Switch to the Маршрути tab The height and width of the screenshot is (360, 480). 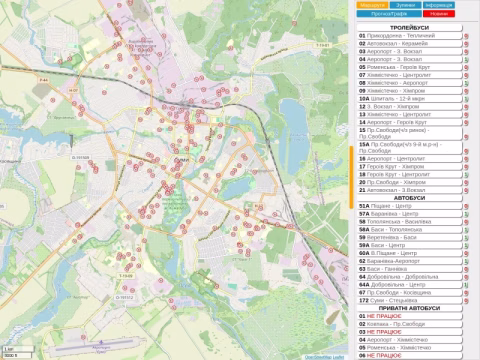click(x=372, y=5)
